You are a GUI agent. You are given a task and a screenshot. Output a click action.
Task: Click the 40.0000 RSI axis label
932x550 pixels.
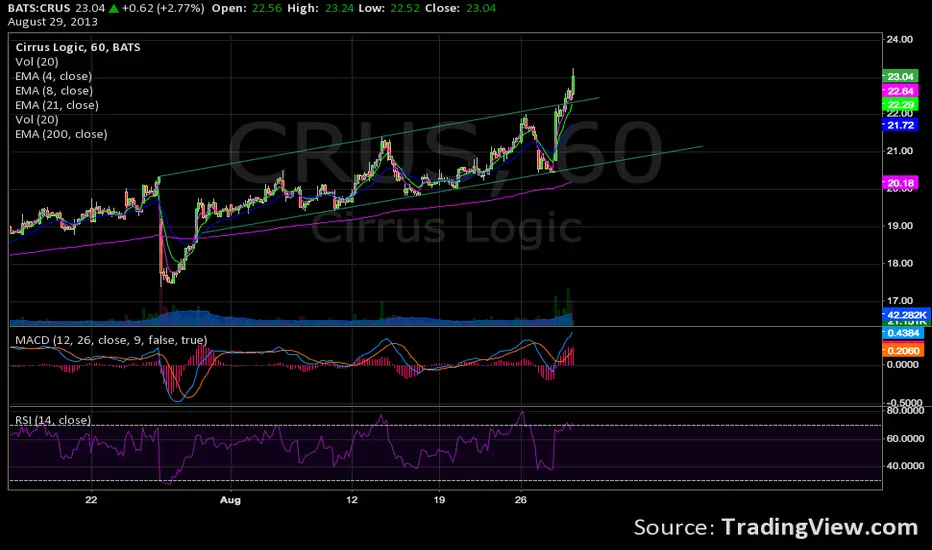click(905, 466)
